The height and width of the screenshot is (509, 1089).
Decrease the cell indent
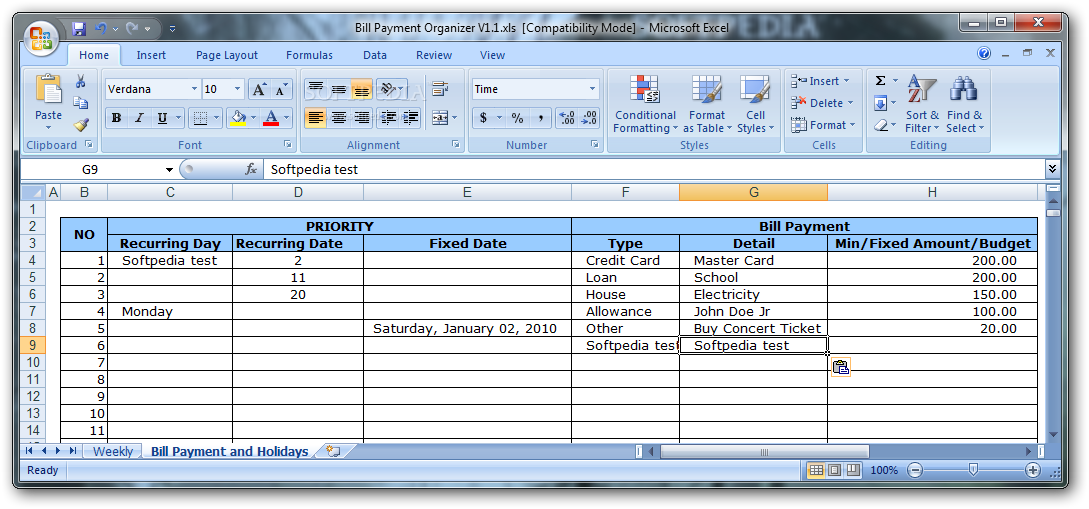tap(389, 118)
